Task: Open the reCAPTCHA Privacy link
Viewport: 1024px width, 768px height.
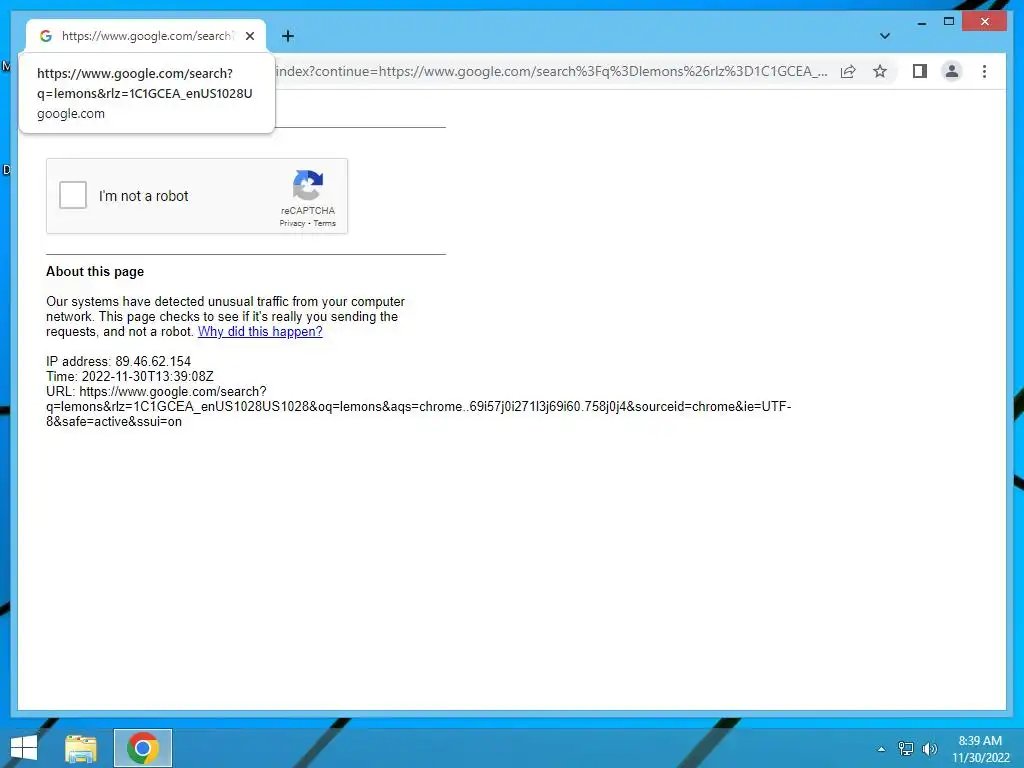Action: point(292,223)
